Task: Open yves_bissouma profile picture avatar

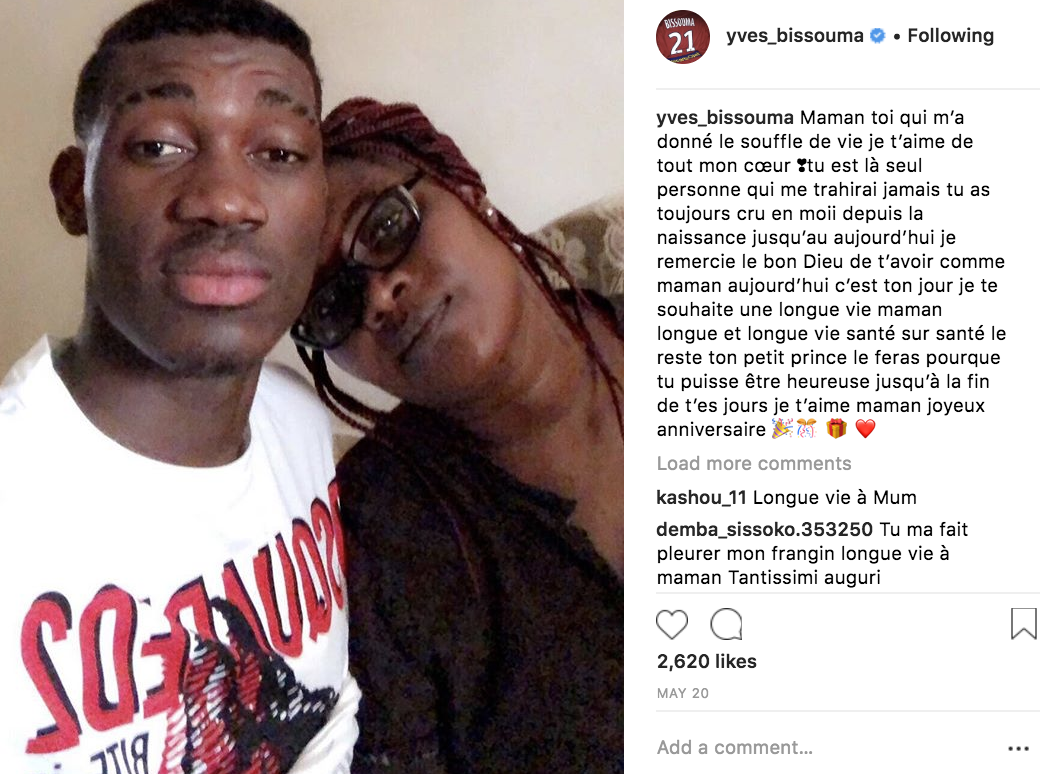Action: pos(682,37)
